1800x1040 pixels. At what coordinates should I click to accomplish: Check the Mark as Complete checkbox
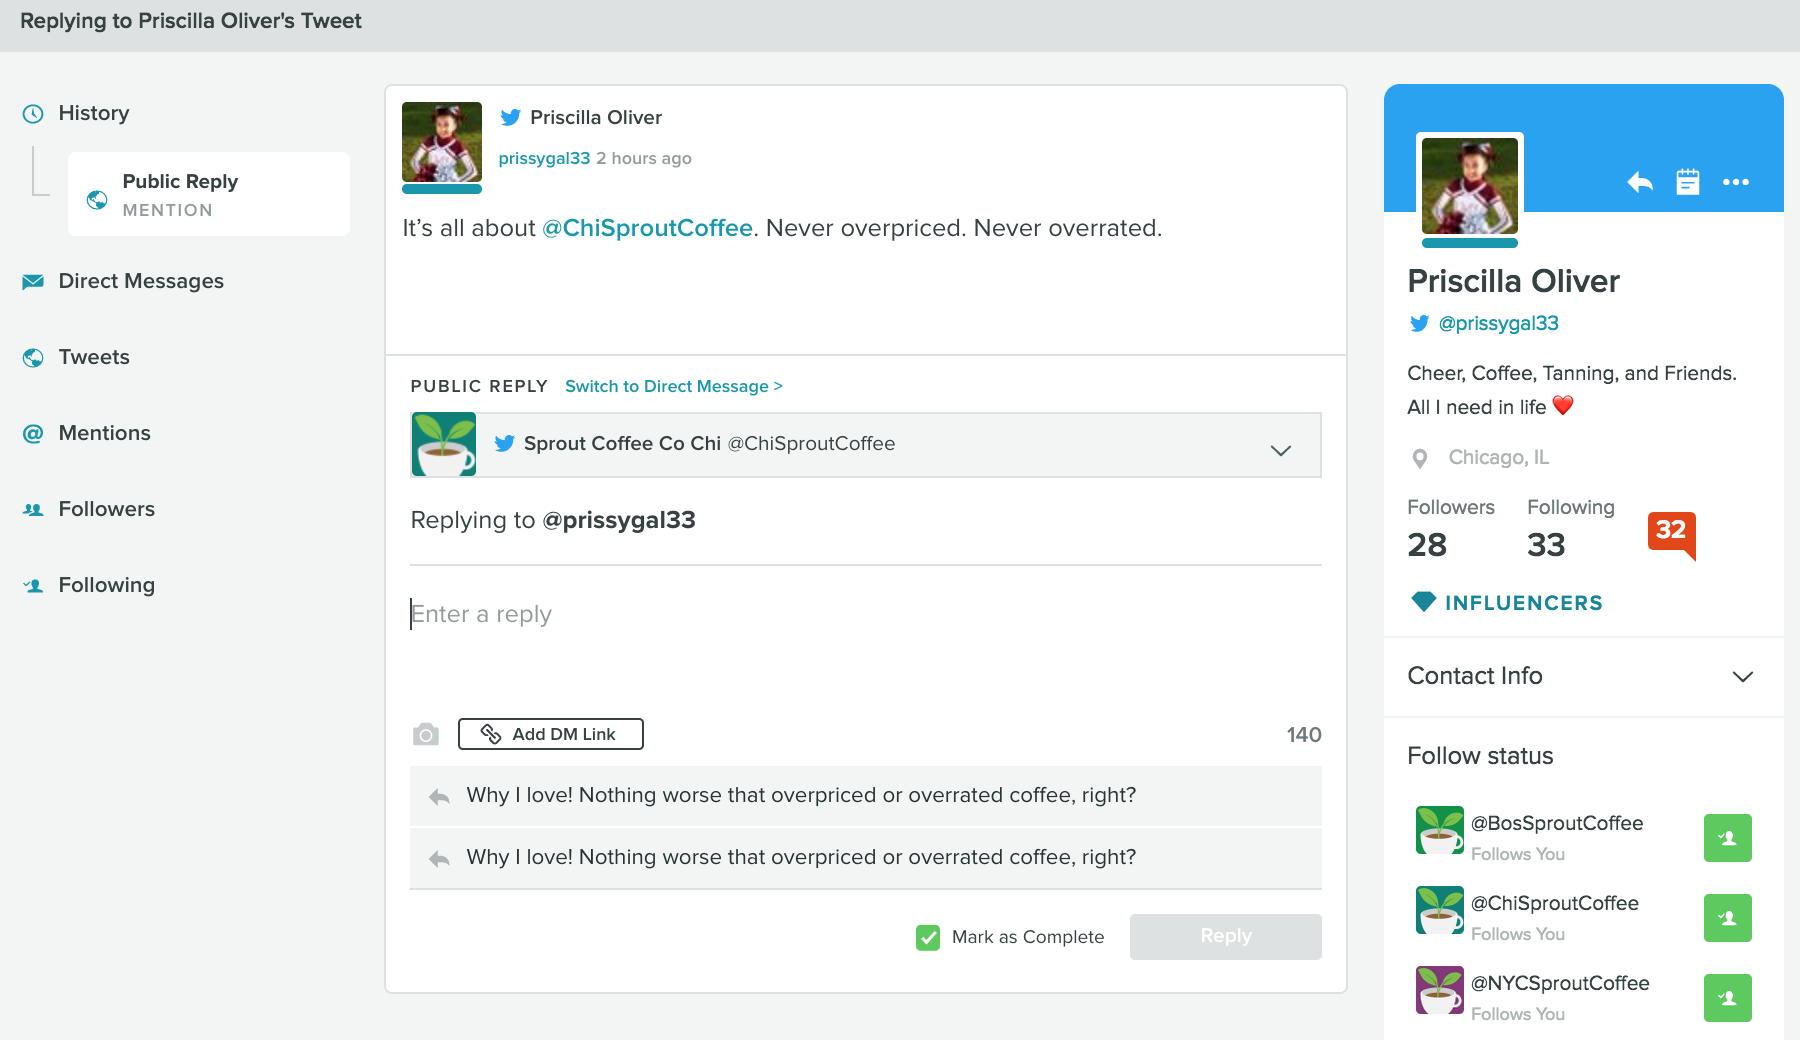(x=927, y=937)
